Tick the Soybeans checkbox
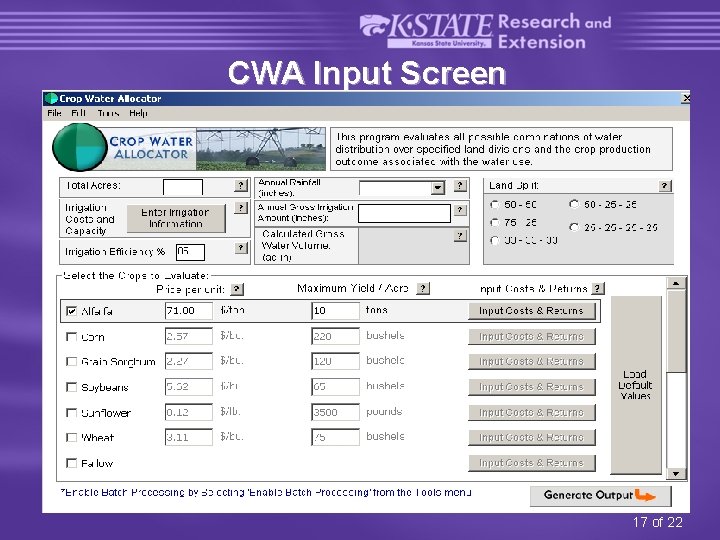Screen dimensions: 720x540 point(71,387)
